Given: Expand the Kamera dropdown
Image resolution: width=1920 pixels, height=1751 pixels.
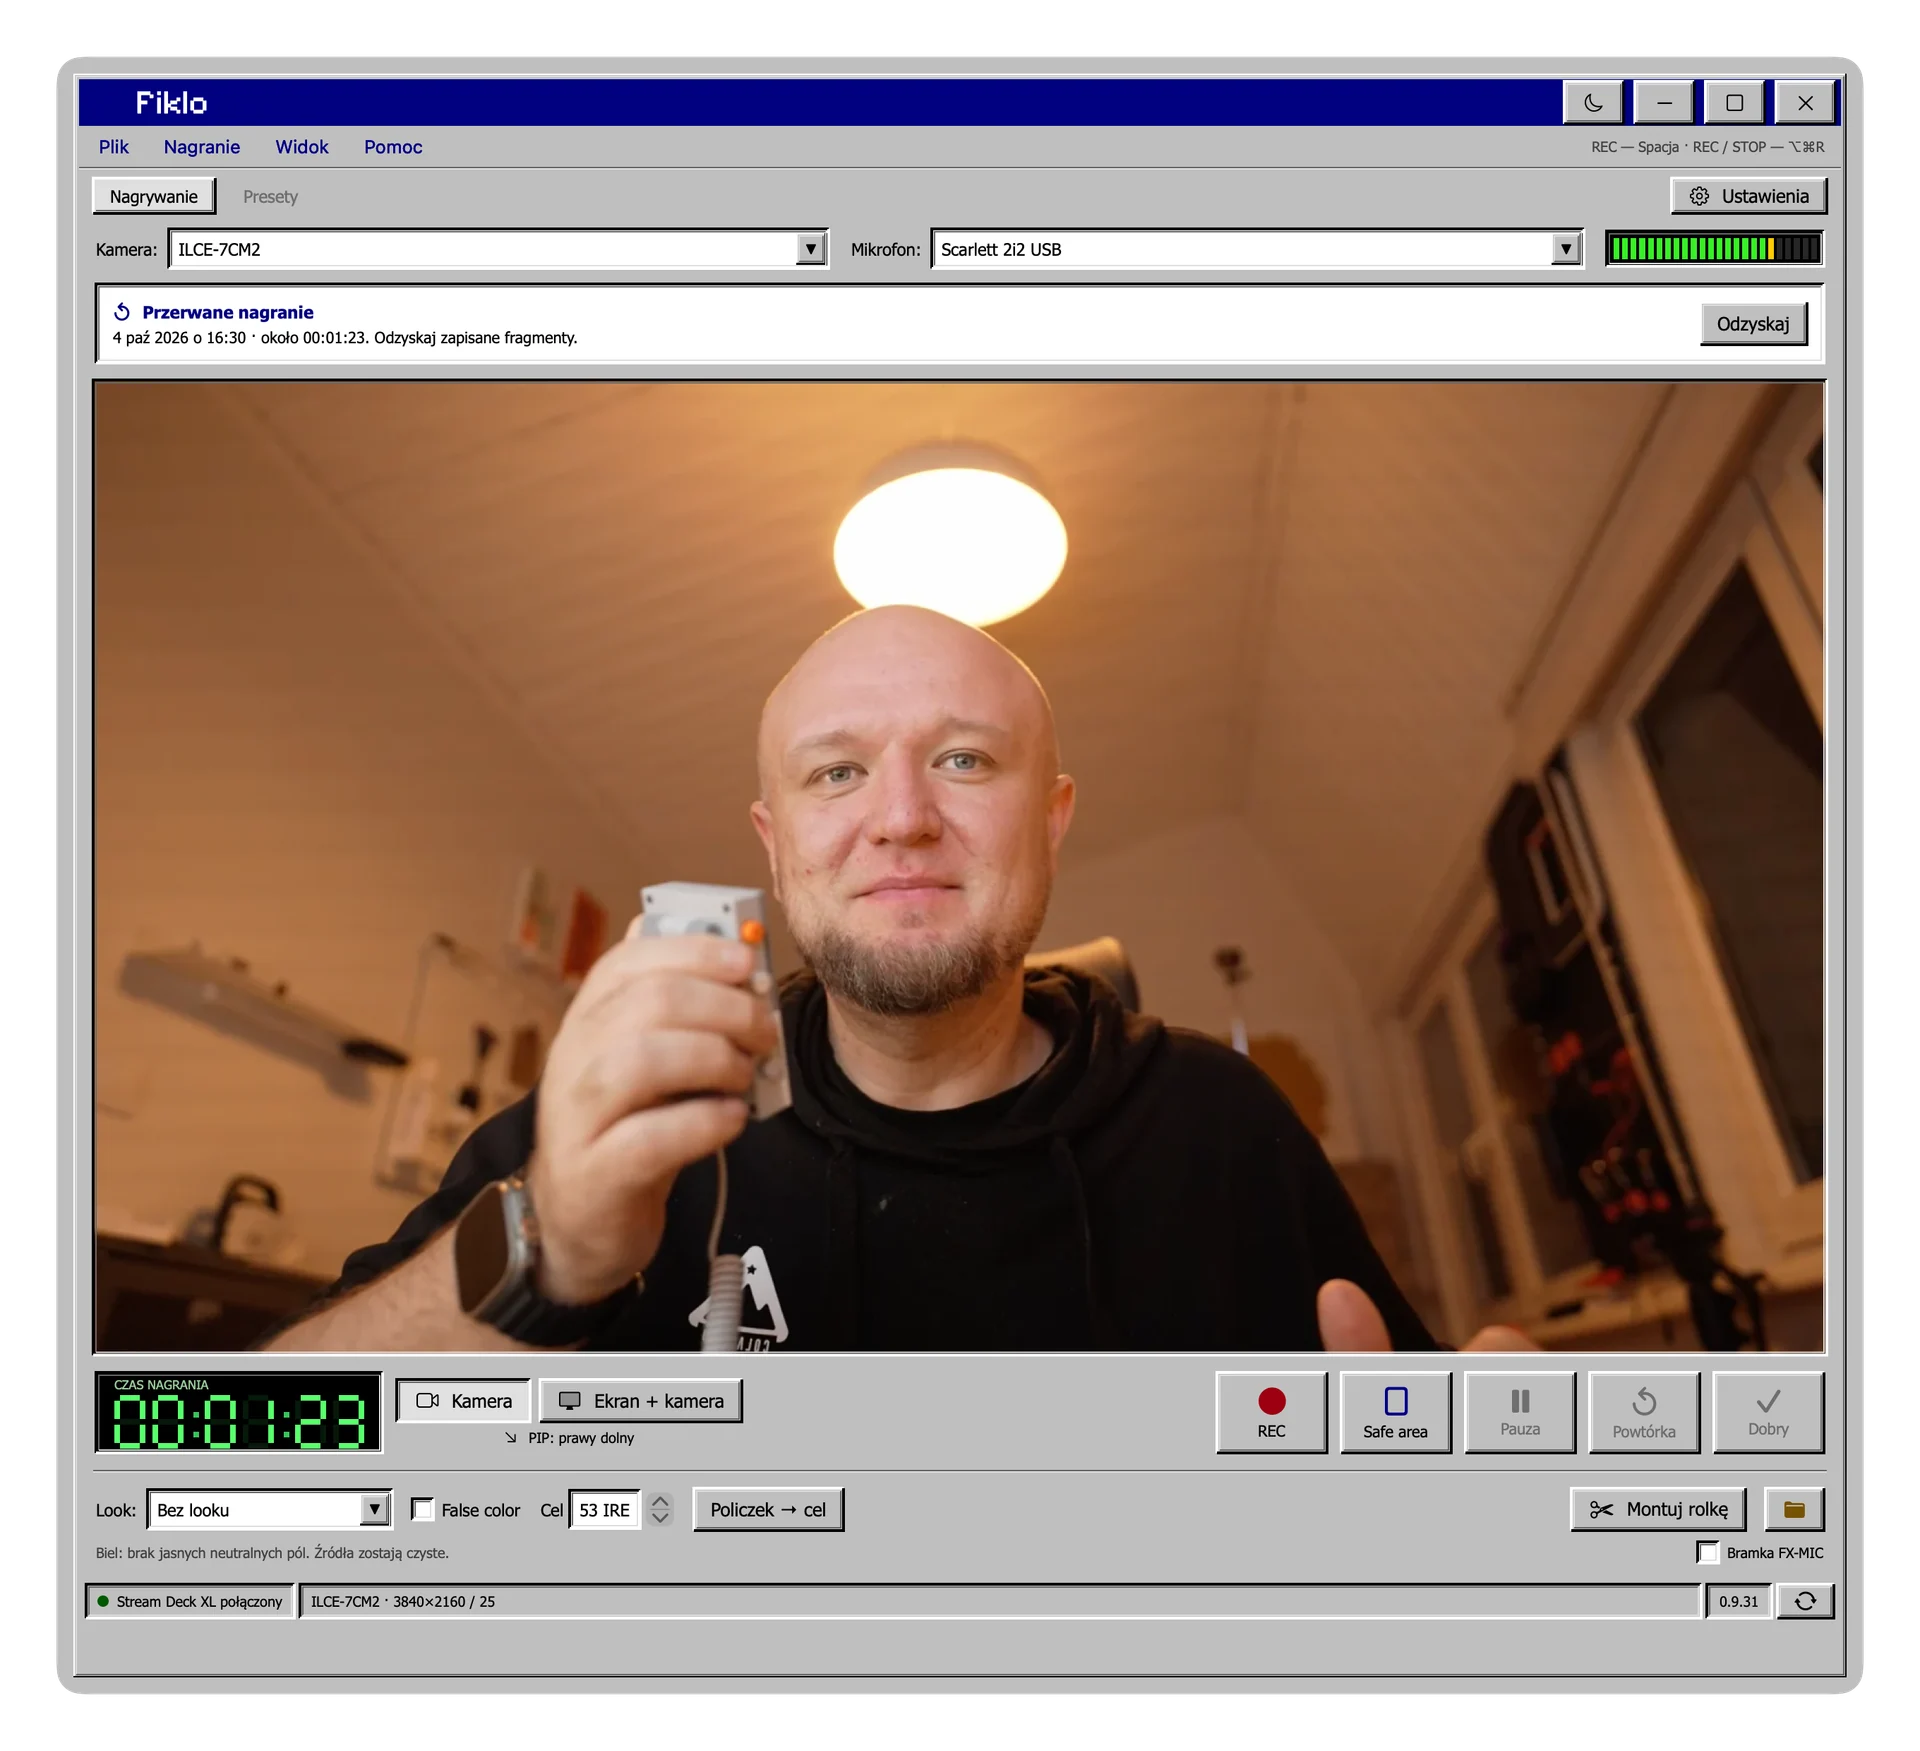Looking at the screenshot, I should click(x=810, y=249).
